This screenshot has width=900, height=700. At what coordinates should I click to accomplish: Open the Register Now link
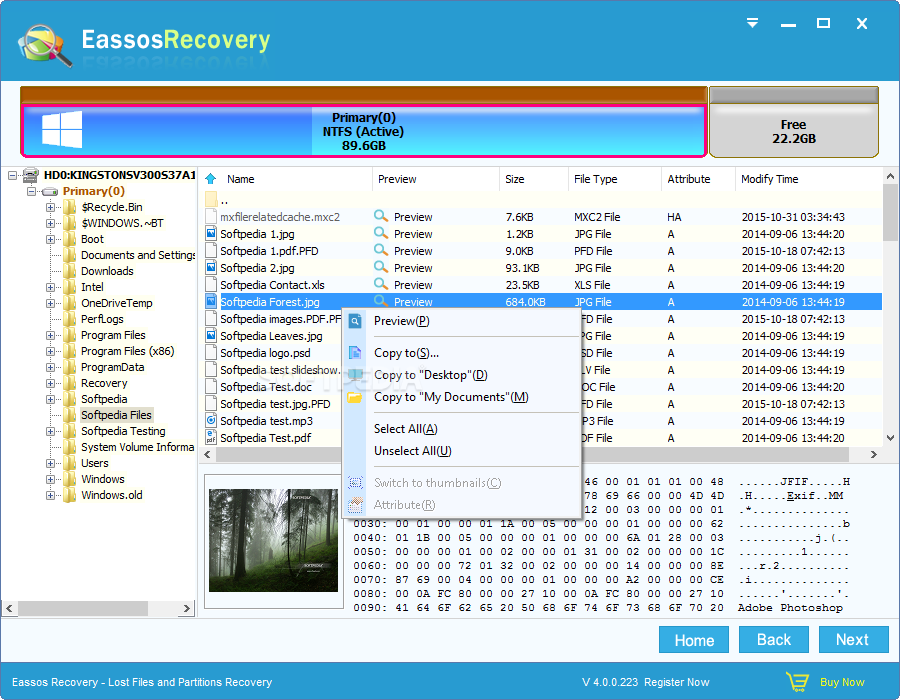(677, 682)
